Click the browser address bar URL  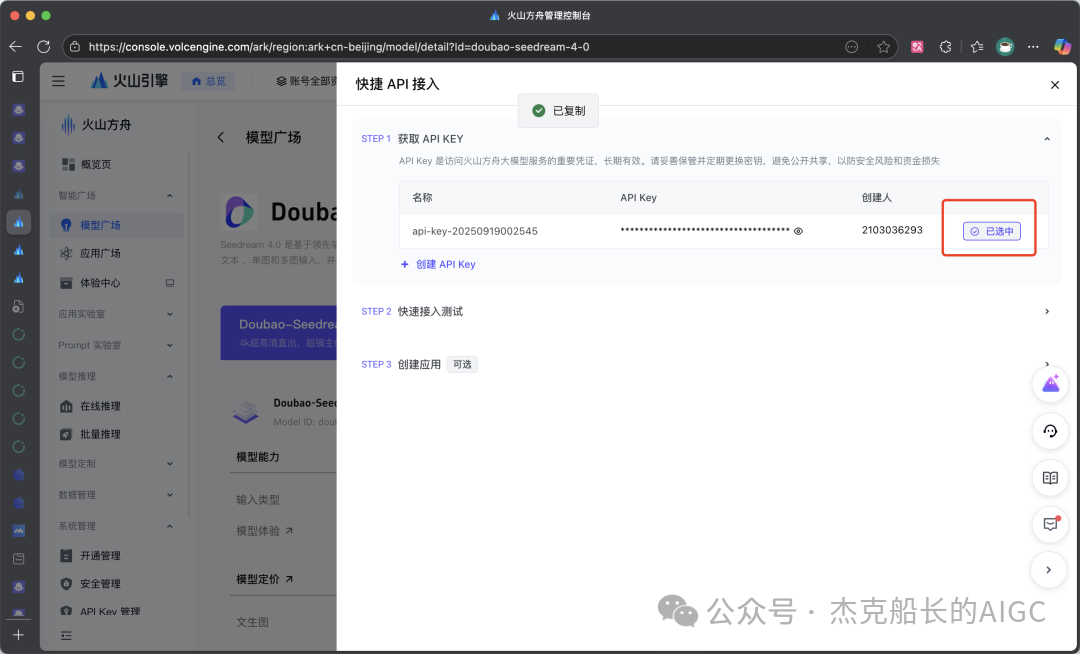click(x=339, y=47)
